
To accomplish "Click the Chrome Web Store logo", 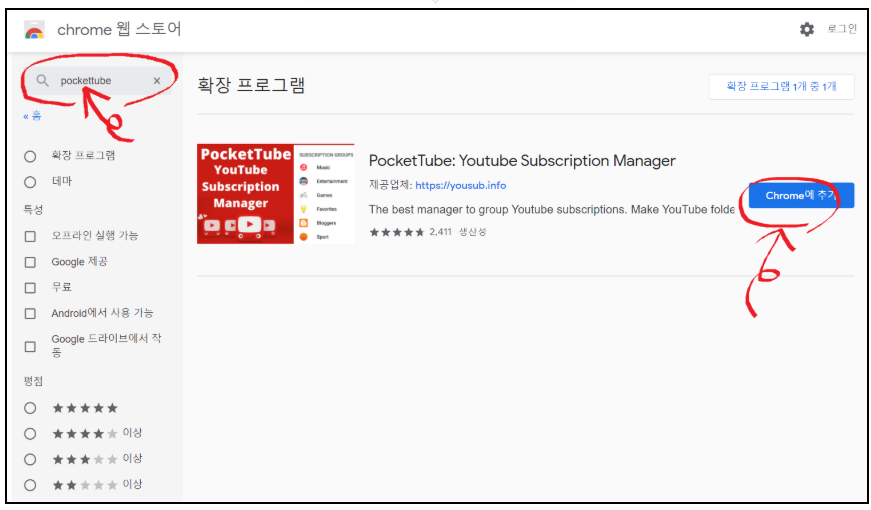I will point(34,29).
